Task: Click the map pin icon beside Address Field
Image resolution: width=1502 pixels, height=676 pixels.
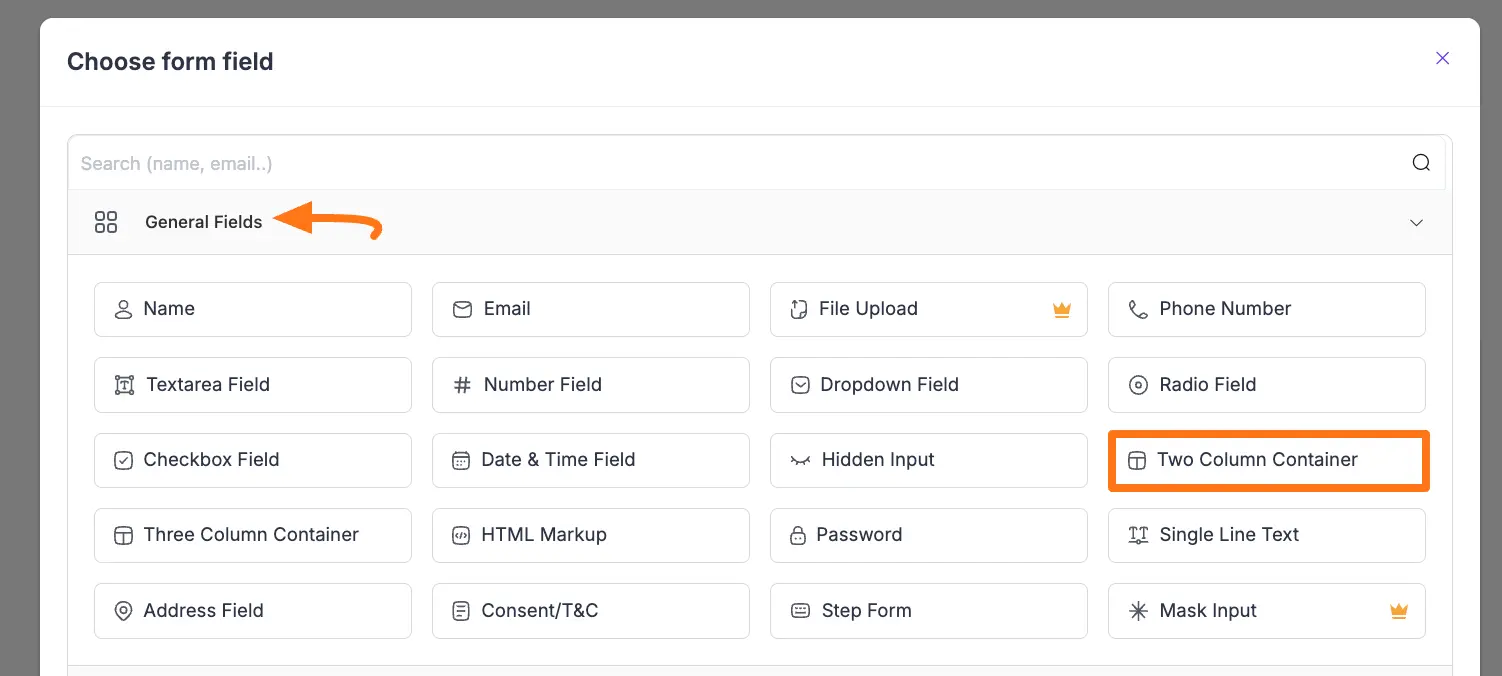Action: click(124, 611)
